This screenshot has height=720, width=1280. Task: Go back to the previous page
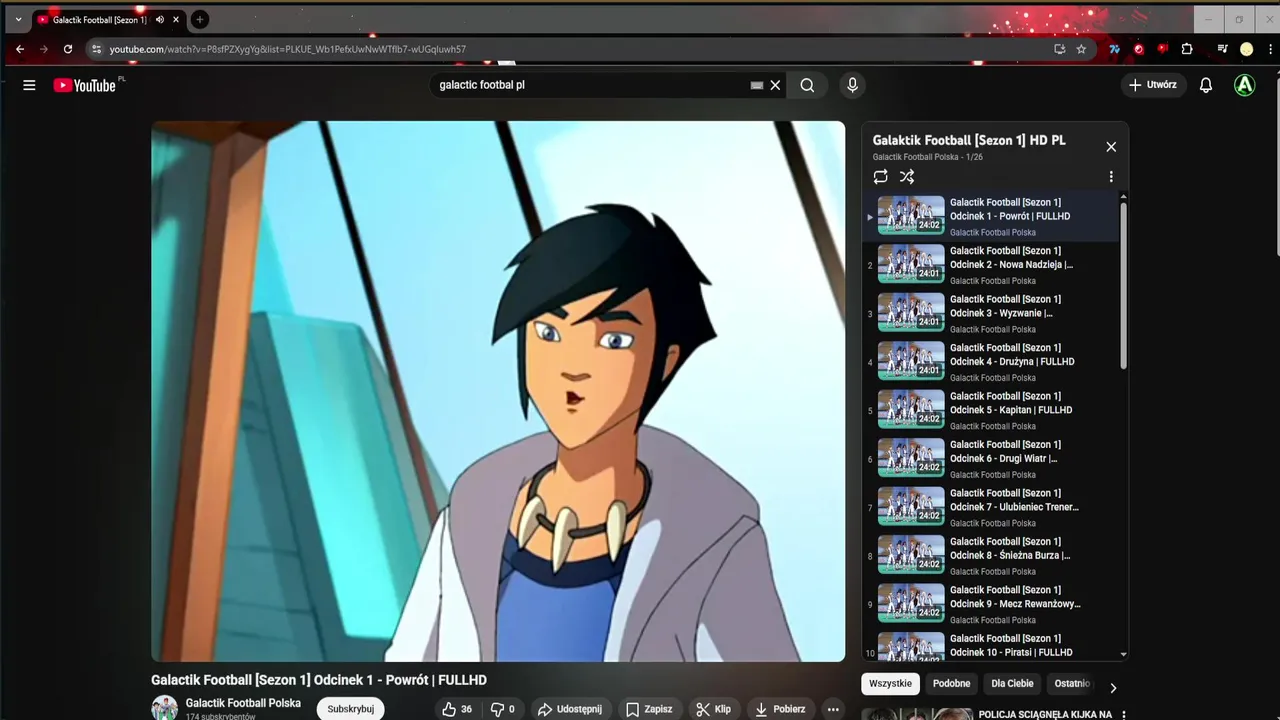(20, 49)
